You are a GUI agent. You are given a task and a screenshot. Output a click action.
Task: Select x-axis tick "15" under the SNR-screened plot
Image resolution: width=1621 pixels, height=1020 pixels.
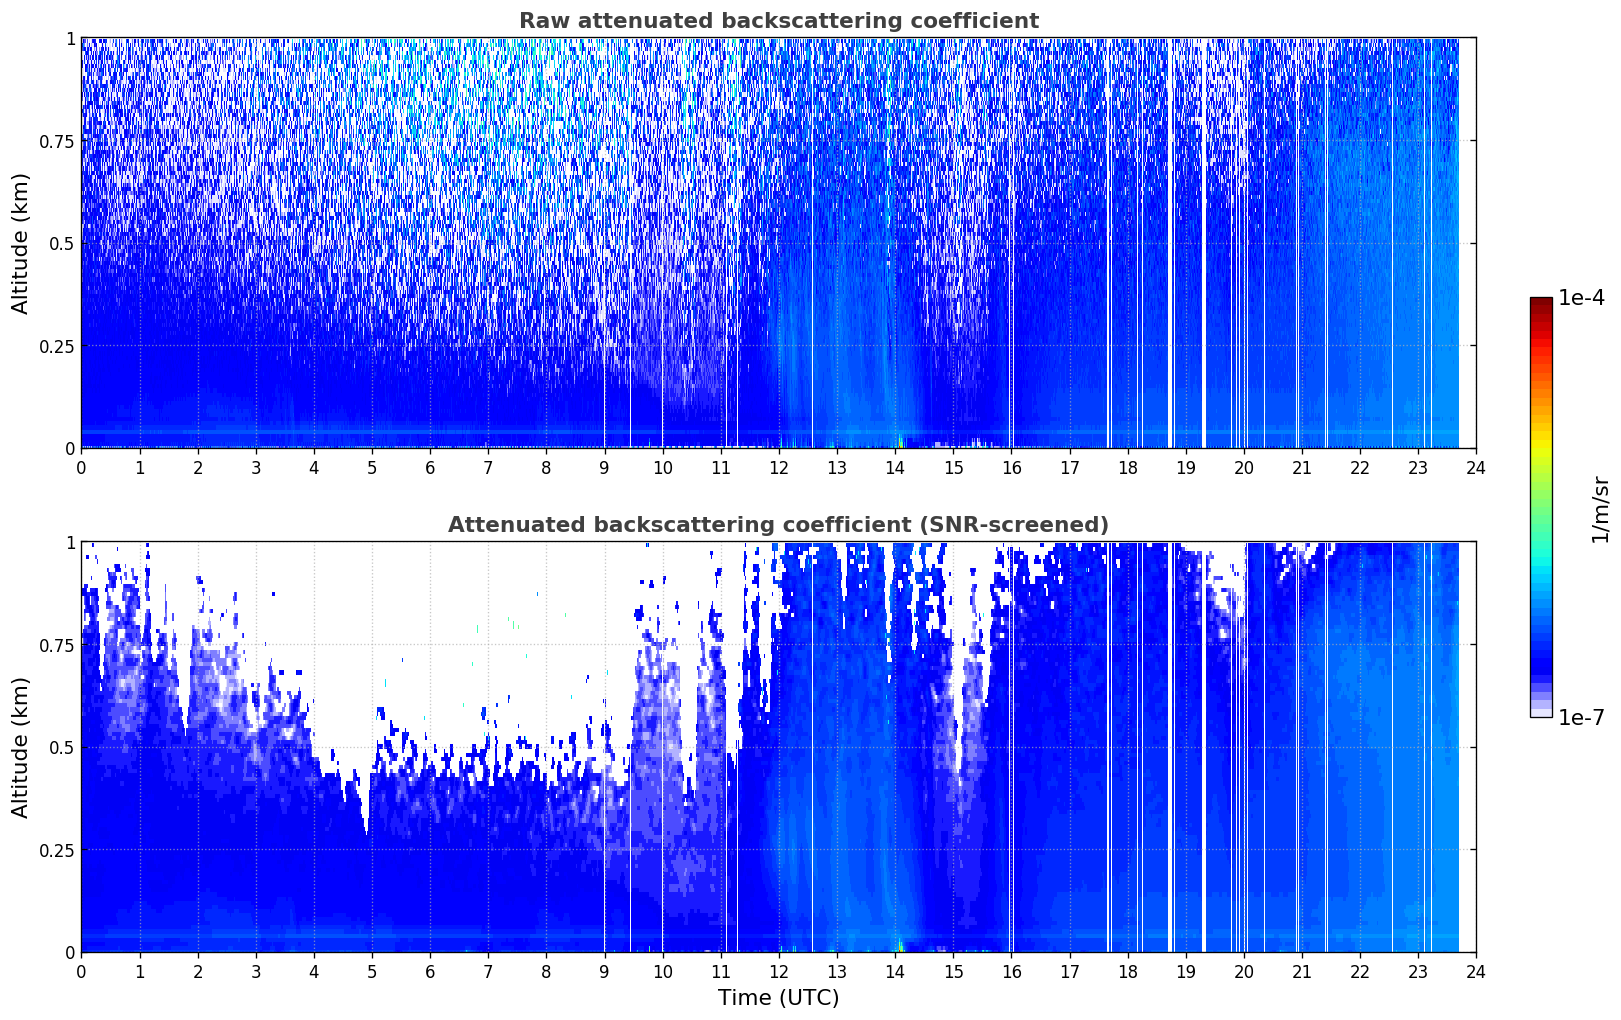pos(953,971)
